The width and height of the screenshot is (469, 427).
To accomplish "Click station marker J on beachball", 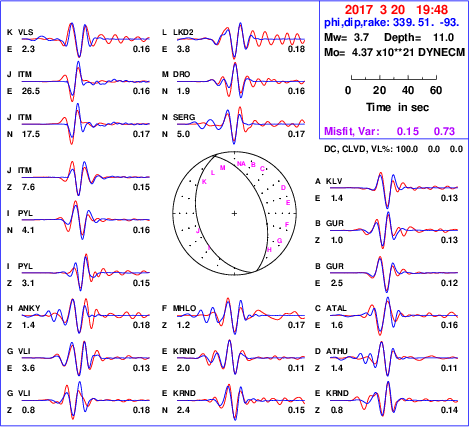I will coord(198,231).
